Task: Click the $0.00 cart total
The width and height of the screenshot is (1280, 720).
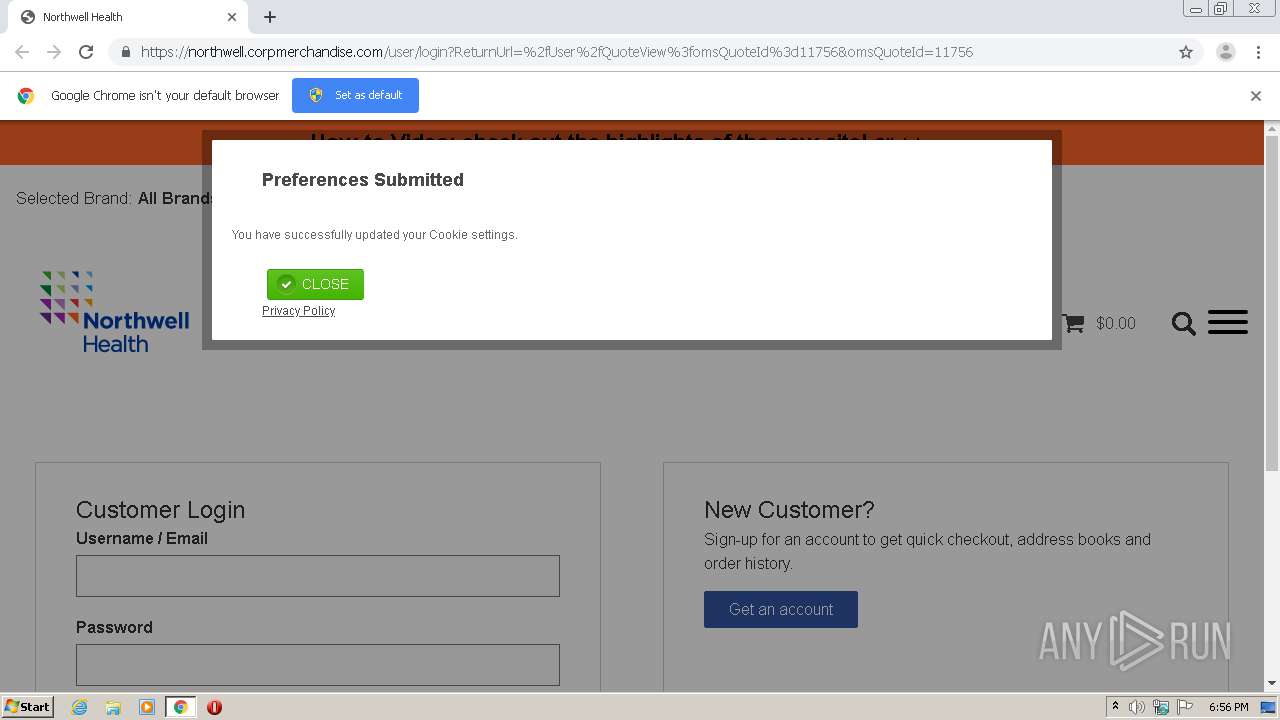Action: pyautogui.click(x=1116, y=323)
